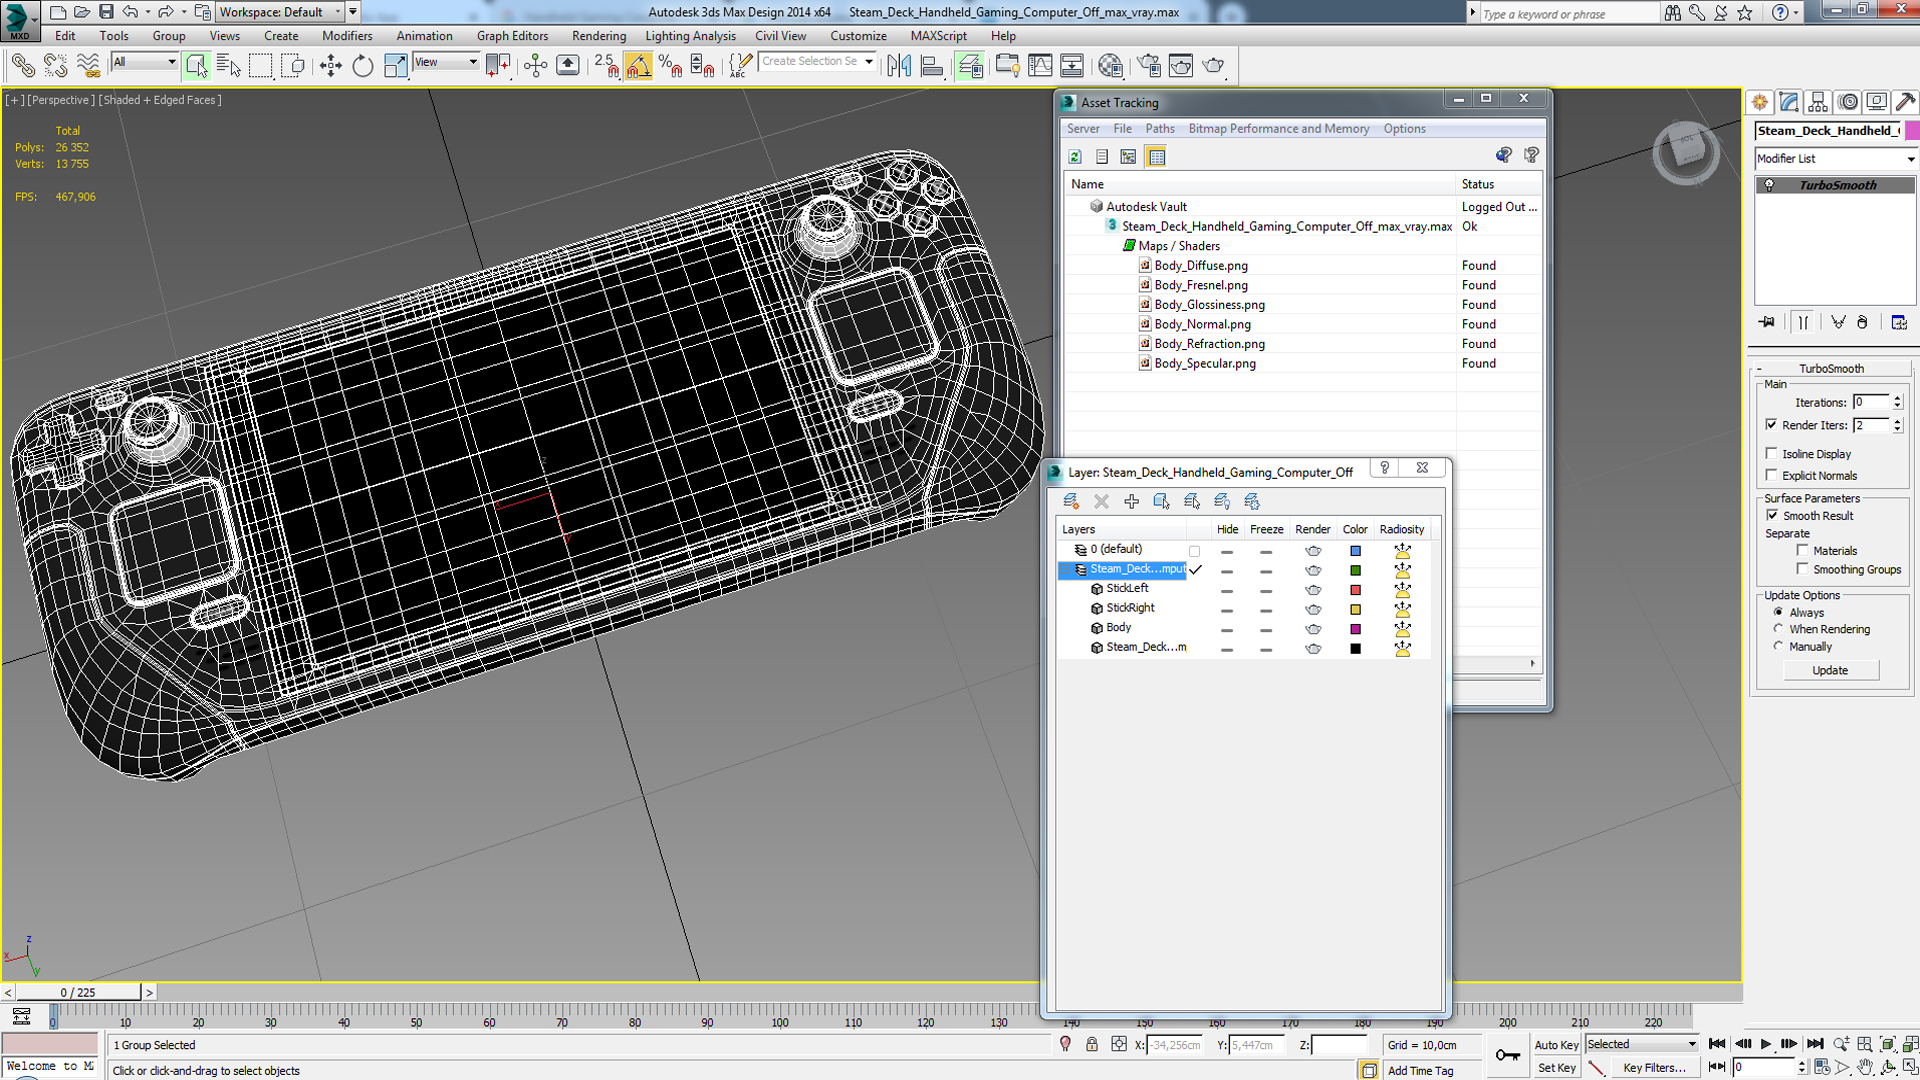
Task: Enable Isoline Display checkbox
Action: (x=1772, y=453)
